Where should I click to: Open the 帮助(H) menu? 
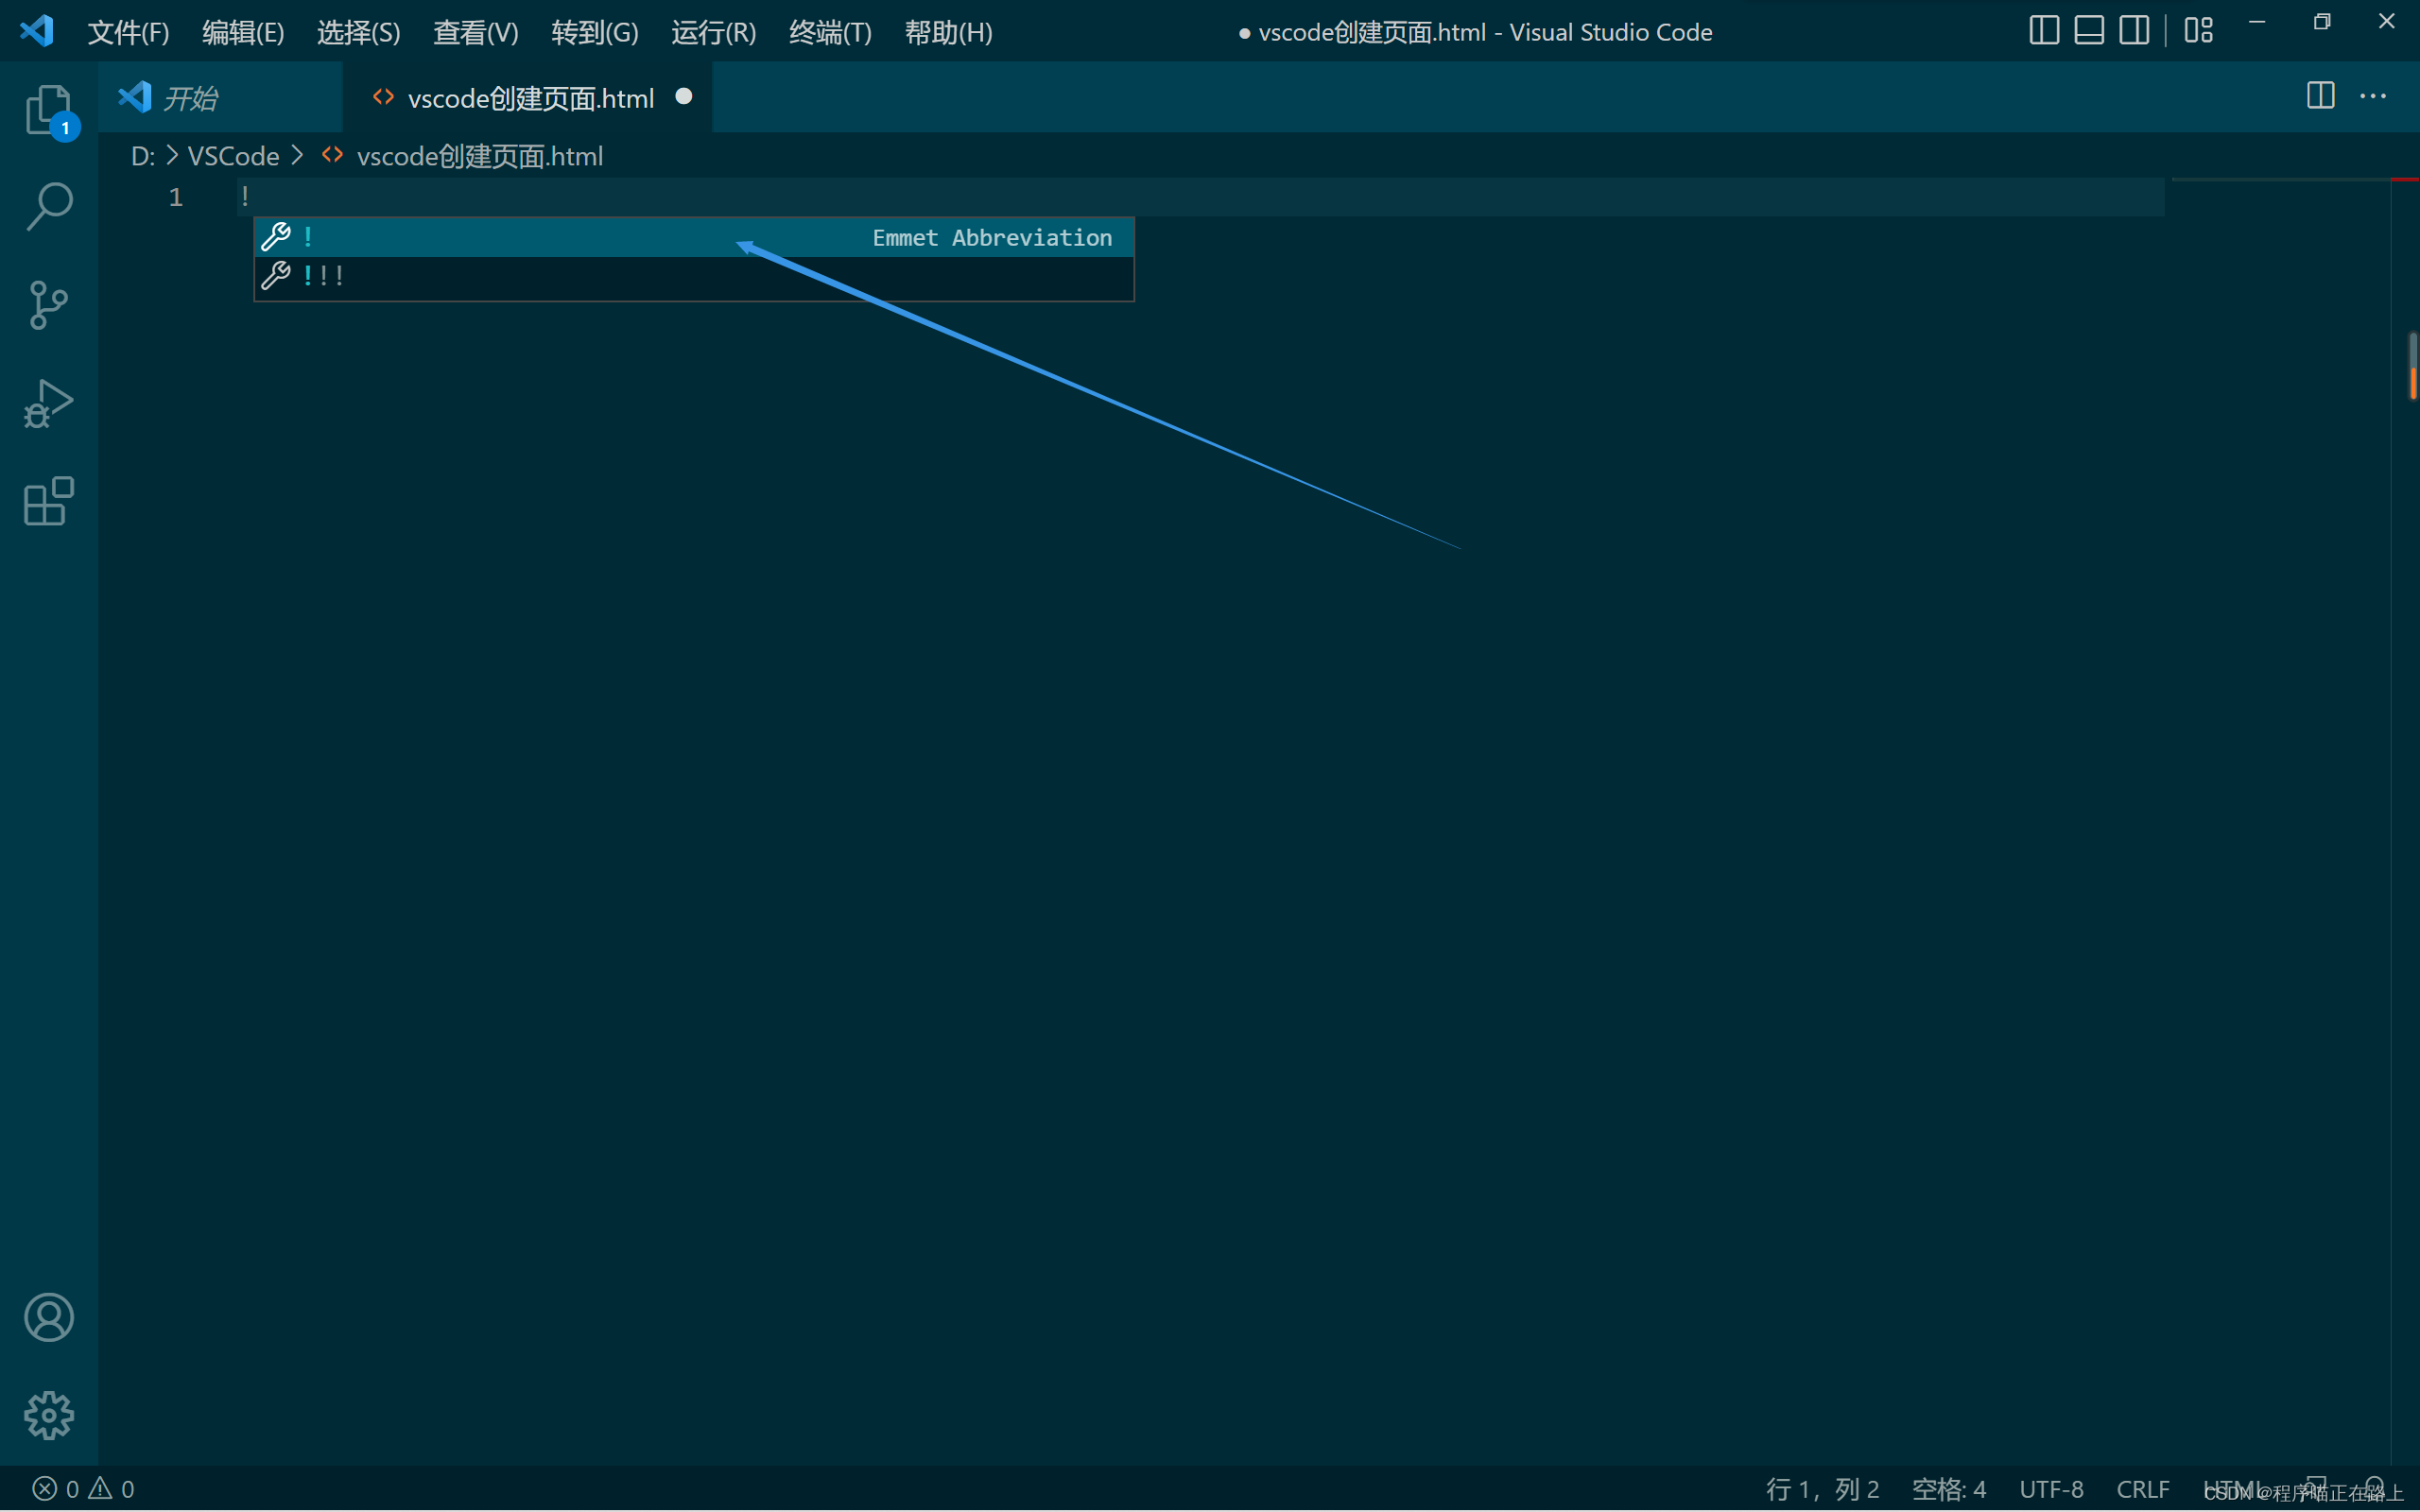click(948, 32)
